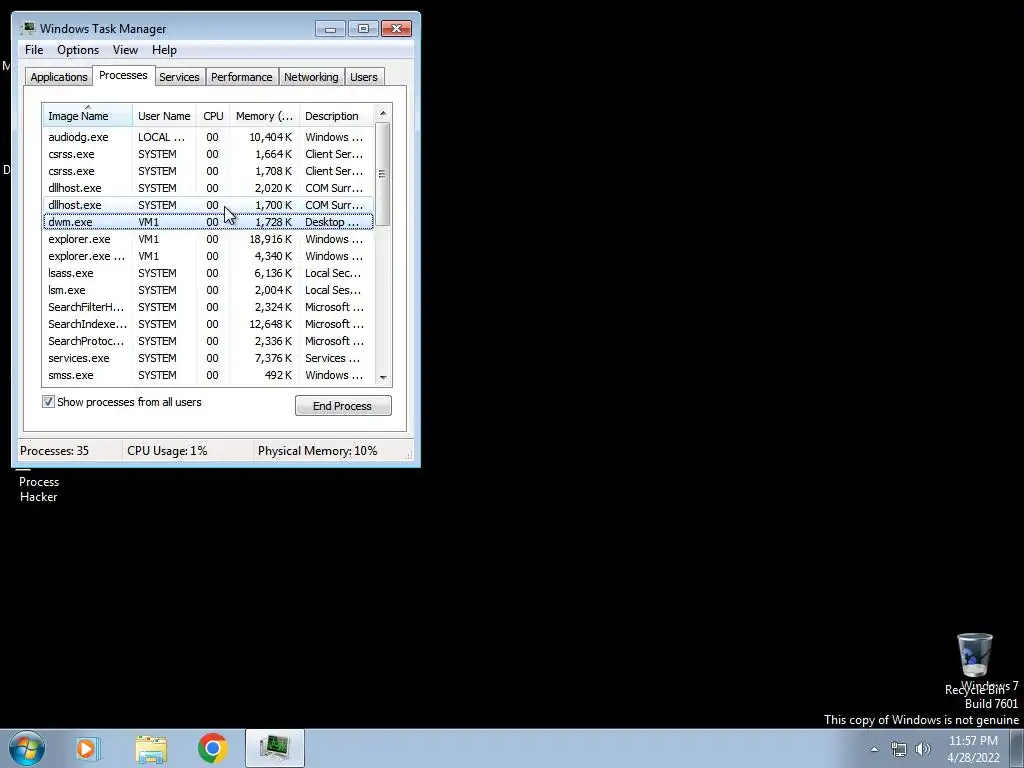This screenshot has width=1024, height=768.
Task: Click the volume speaker tray icon
Action: point(923,749)
